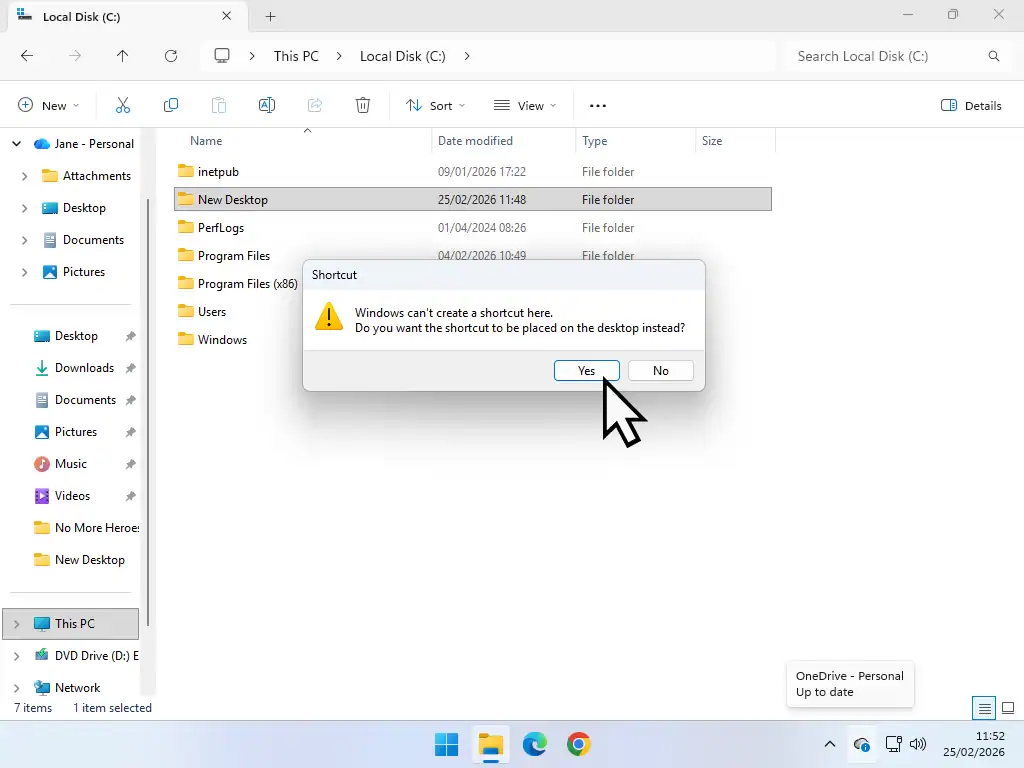Image resolution: width=1024 pixels, height=768 pixels.
Task: Open the Sort dropdown
Action: 434,105
